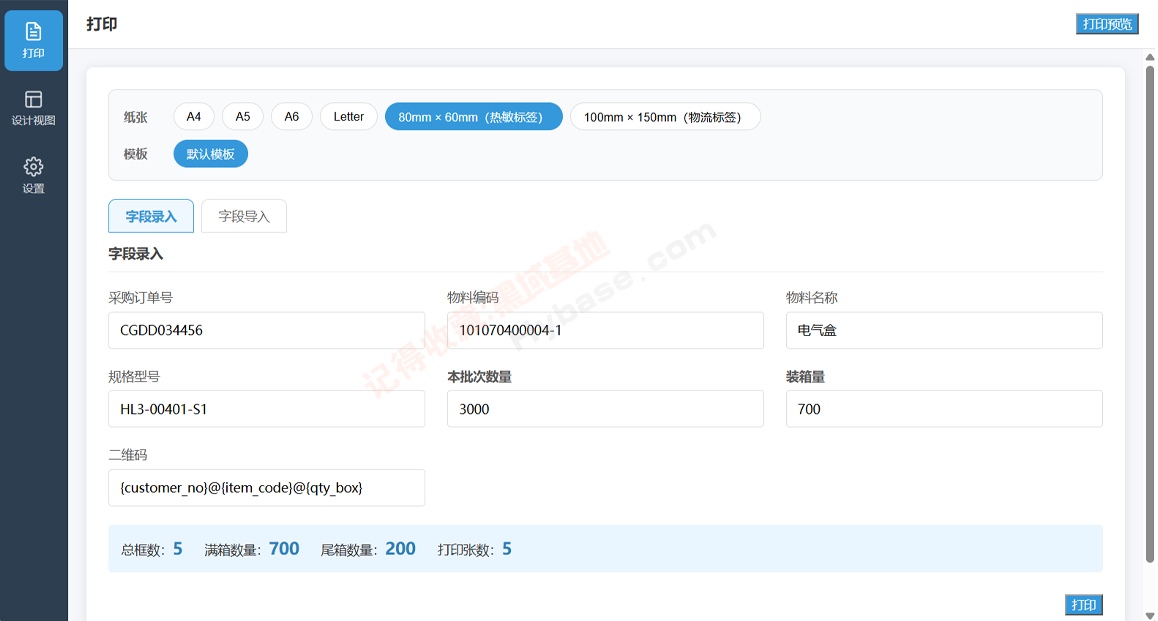Click the 尾箱数量 value 200
1158x621 pixels.
pos(400,549)
